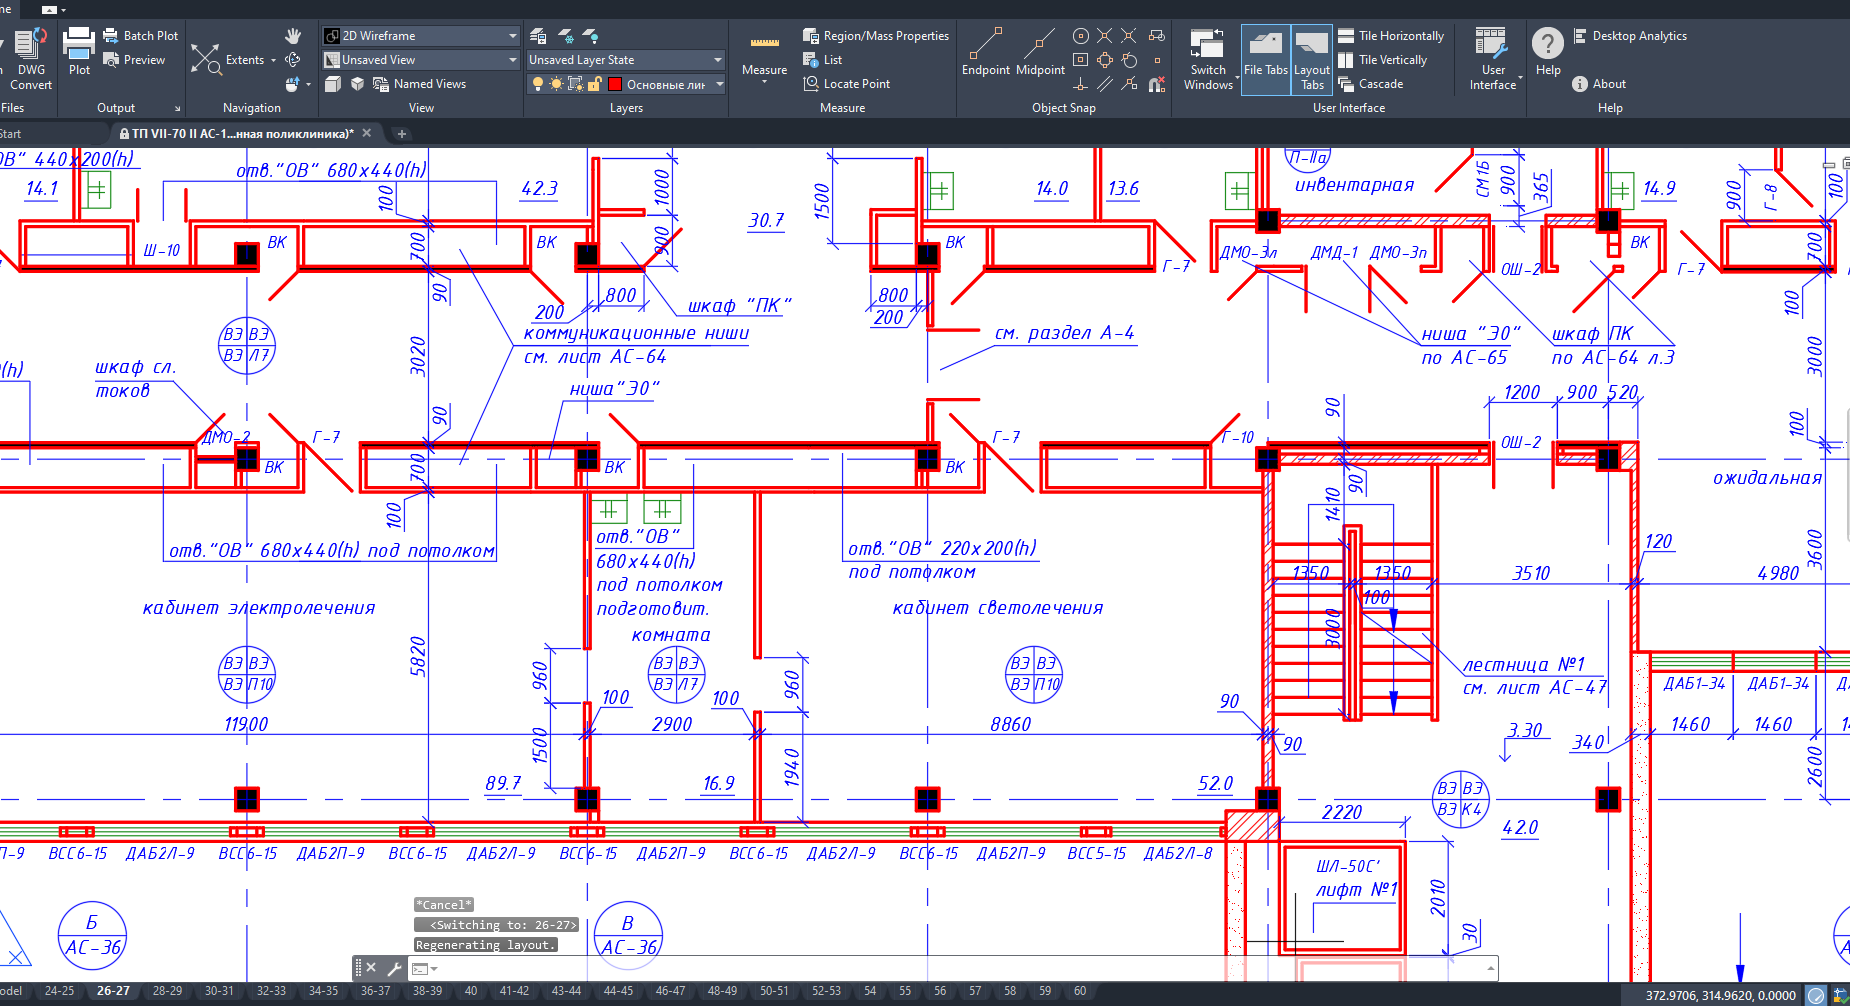
Task: Open the 2D Wireframe visual style dropdown
Action: 421,36
